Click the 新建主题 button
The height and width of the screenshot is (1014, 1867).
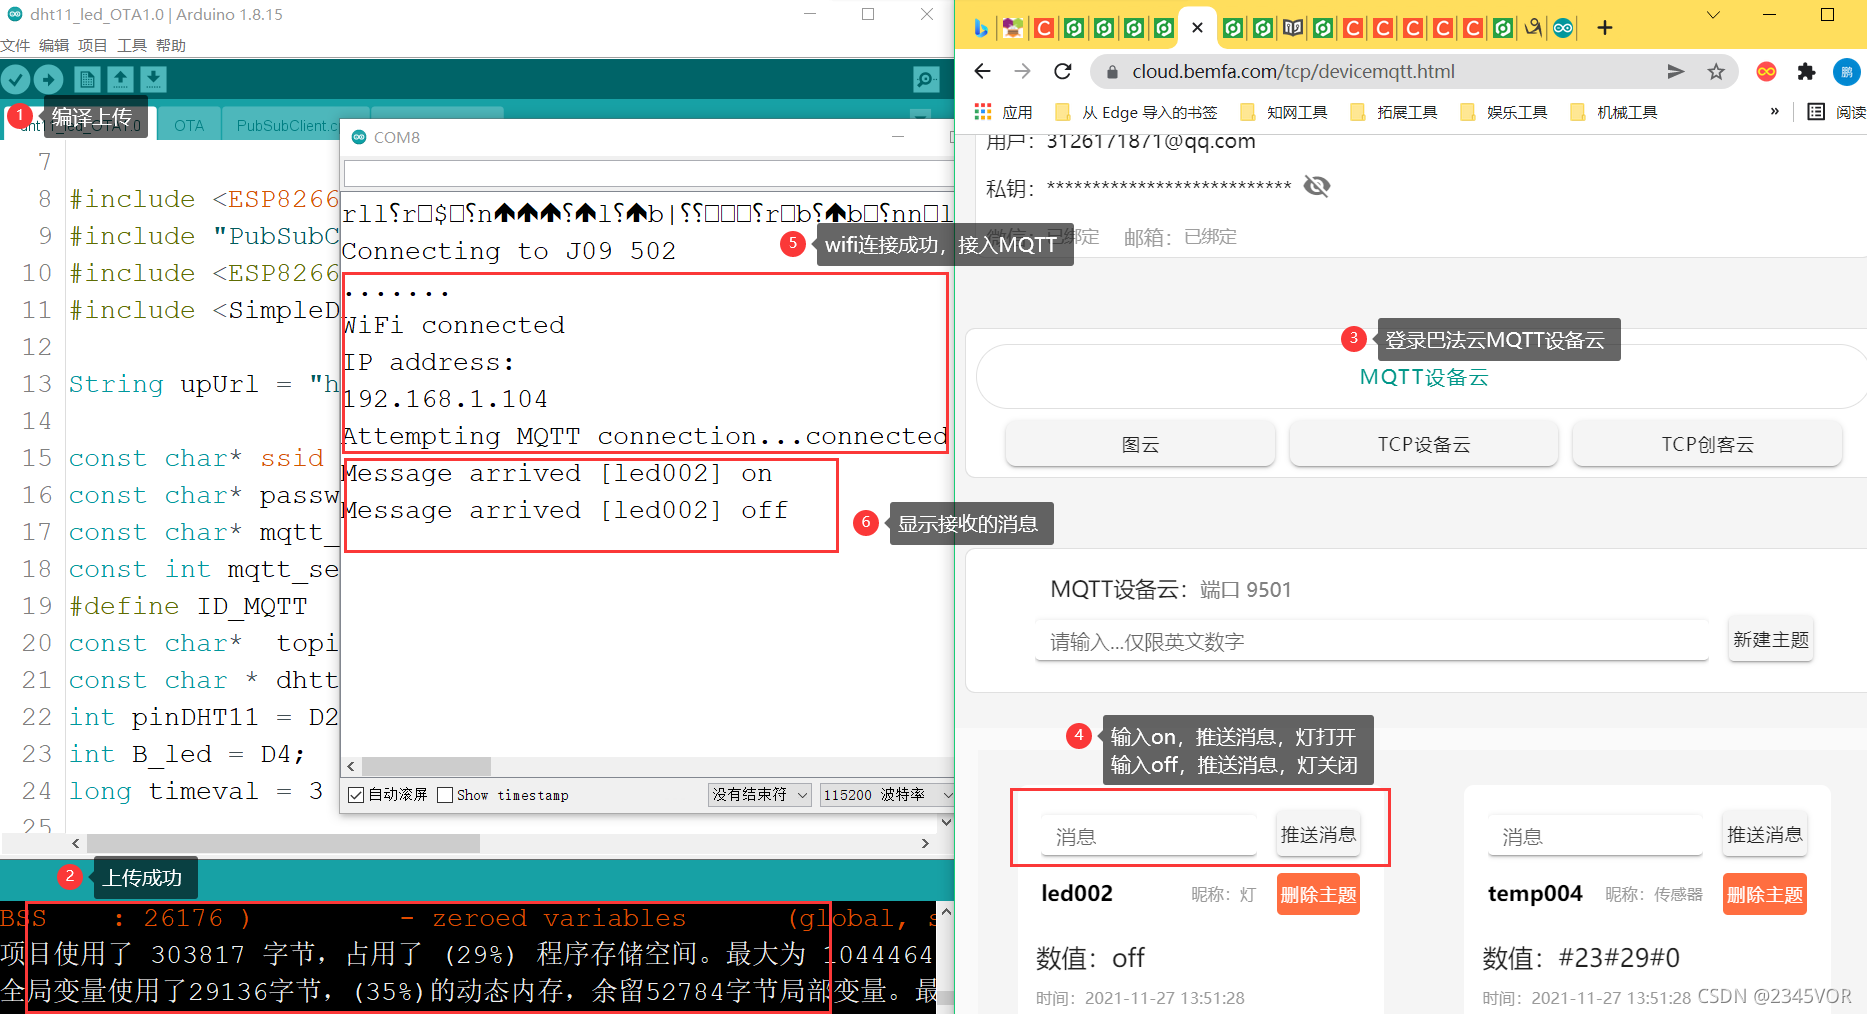point(1771,640)
